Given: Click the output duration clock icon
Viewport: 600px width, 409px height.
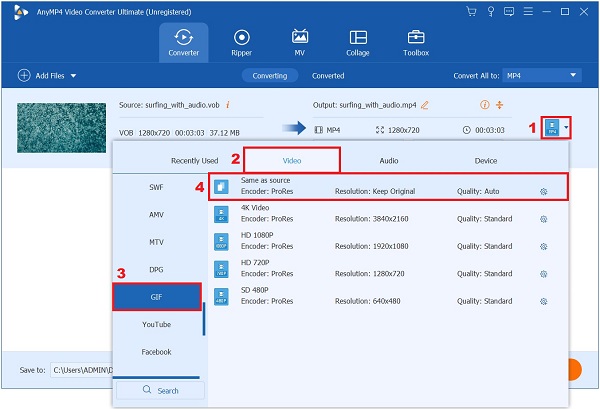Looking at the screenshot, I should click(x=466, y=130).
